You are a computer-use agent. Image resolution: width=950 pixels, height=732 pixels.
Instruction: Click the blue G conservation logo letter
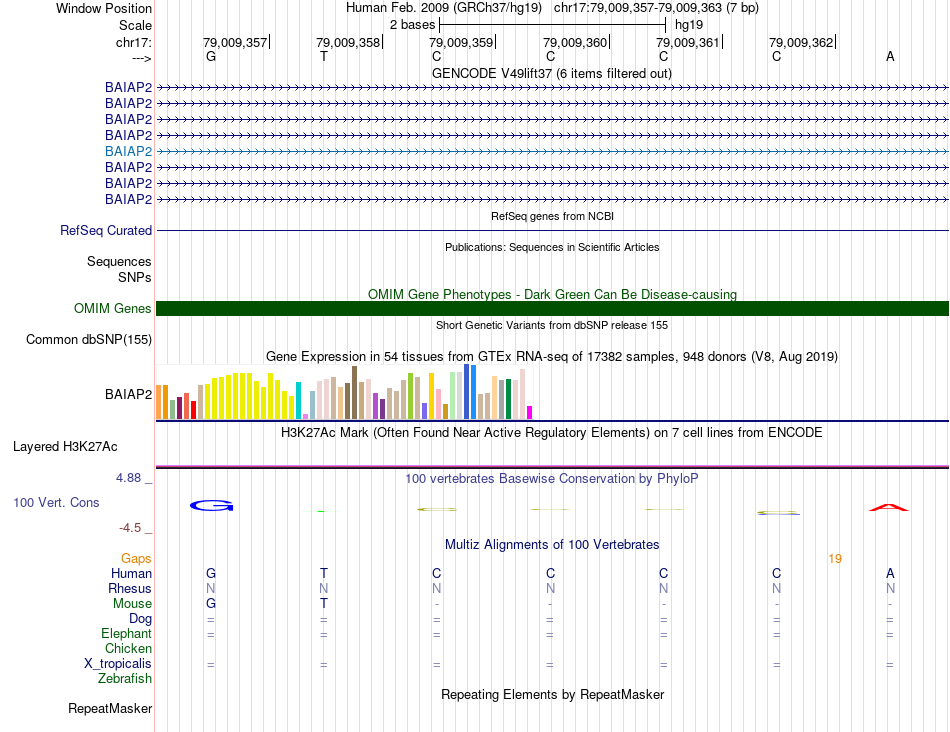point(211,505)
